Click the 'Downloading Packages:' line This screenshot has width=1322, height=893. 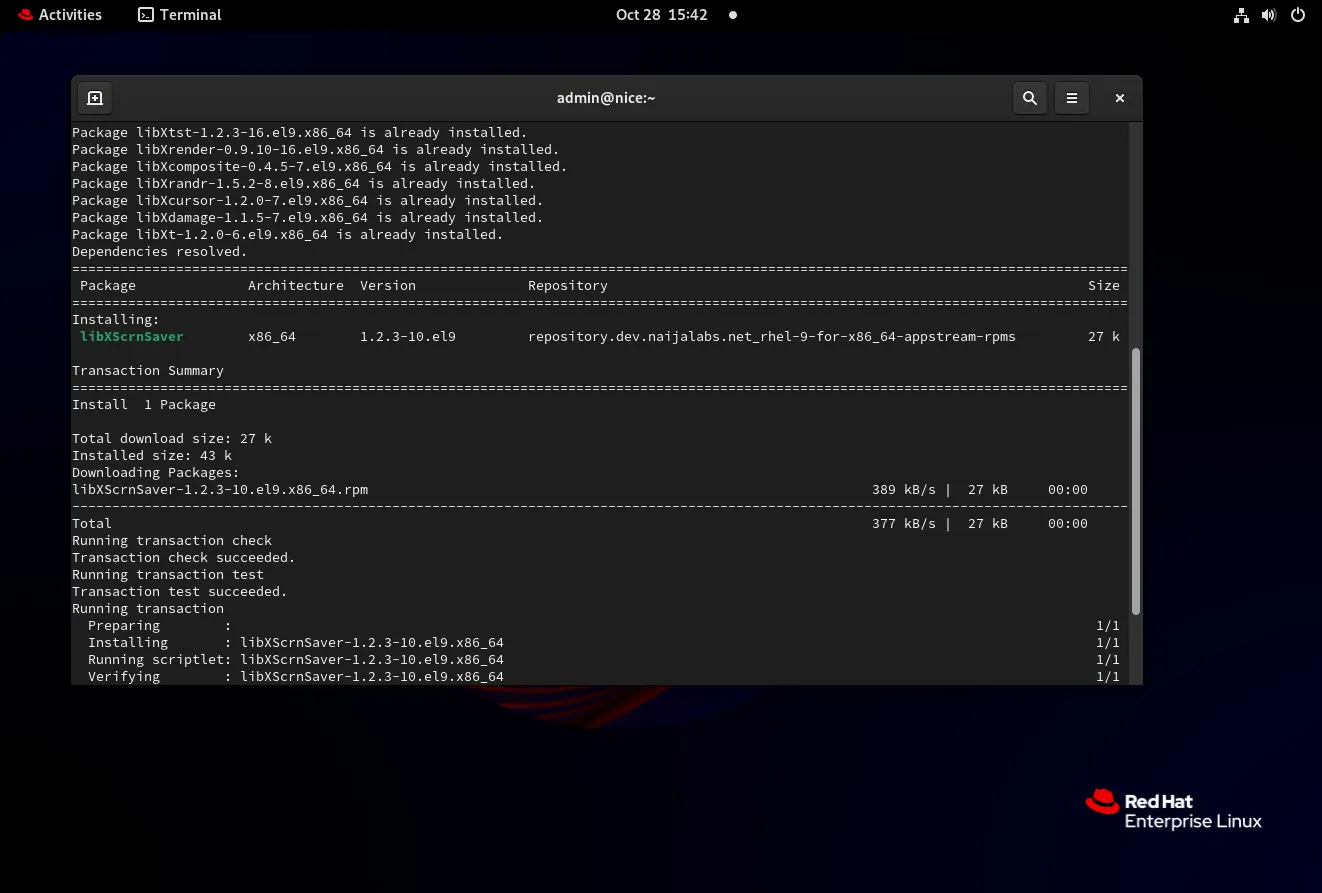[x=156, y=473]
